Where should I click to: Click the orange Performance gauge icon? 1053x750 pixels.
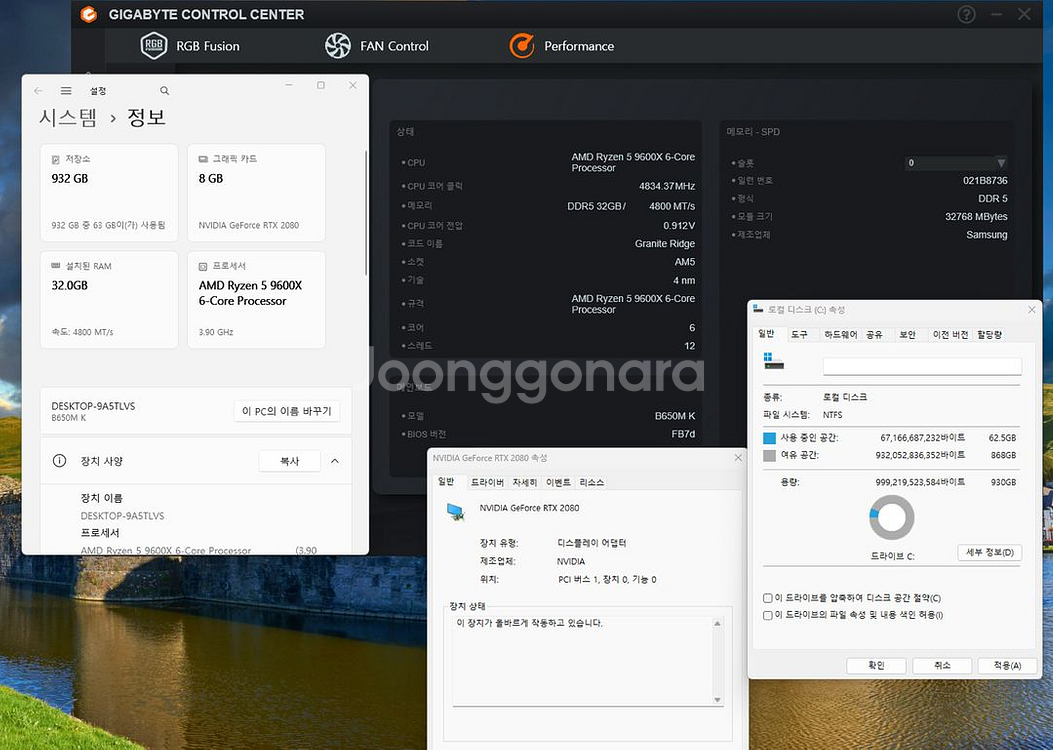tap(522, 46)
